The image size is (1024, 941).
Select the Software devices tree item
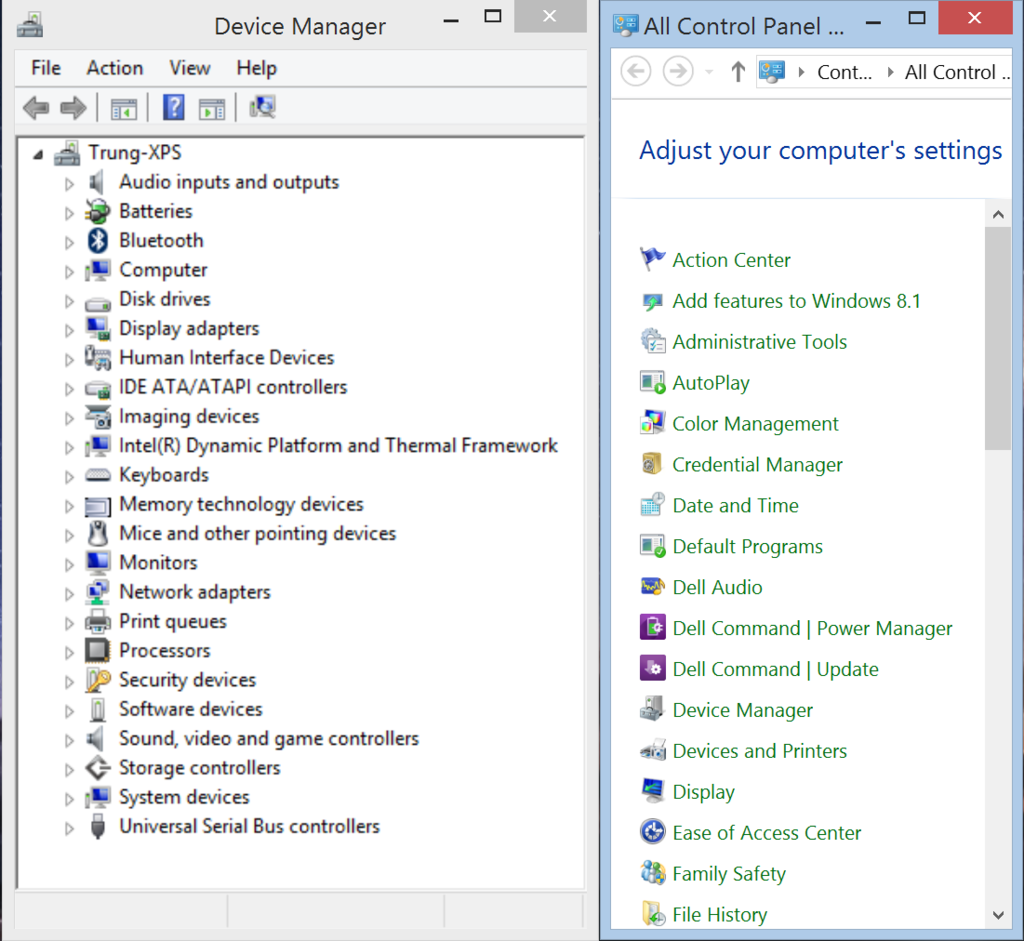191,709
